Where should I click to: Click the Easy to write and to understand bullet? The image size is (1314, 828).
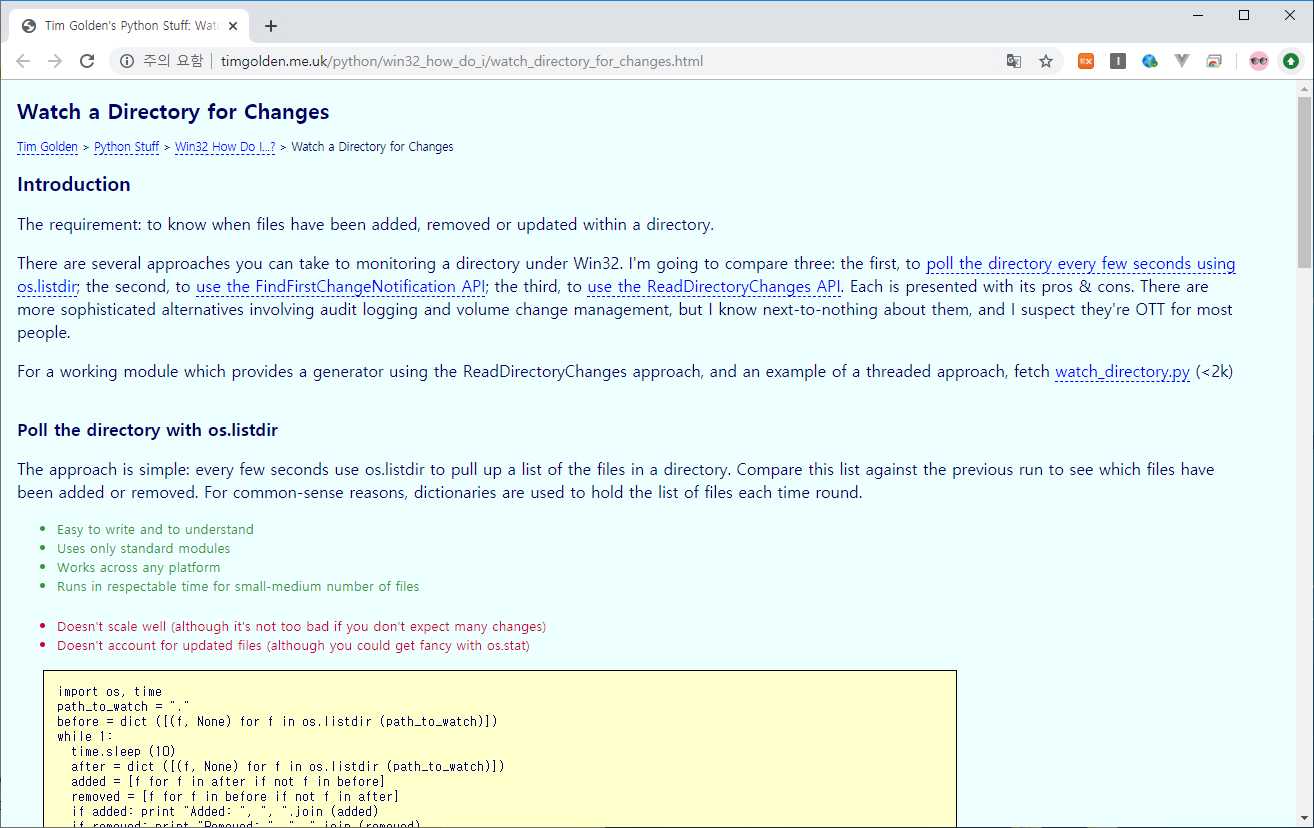point(155,530)
